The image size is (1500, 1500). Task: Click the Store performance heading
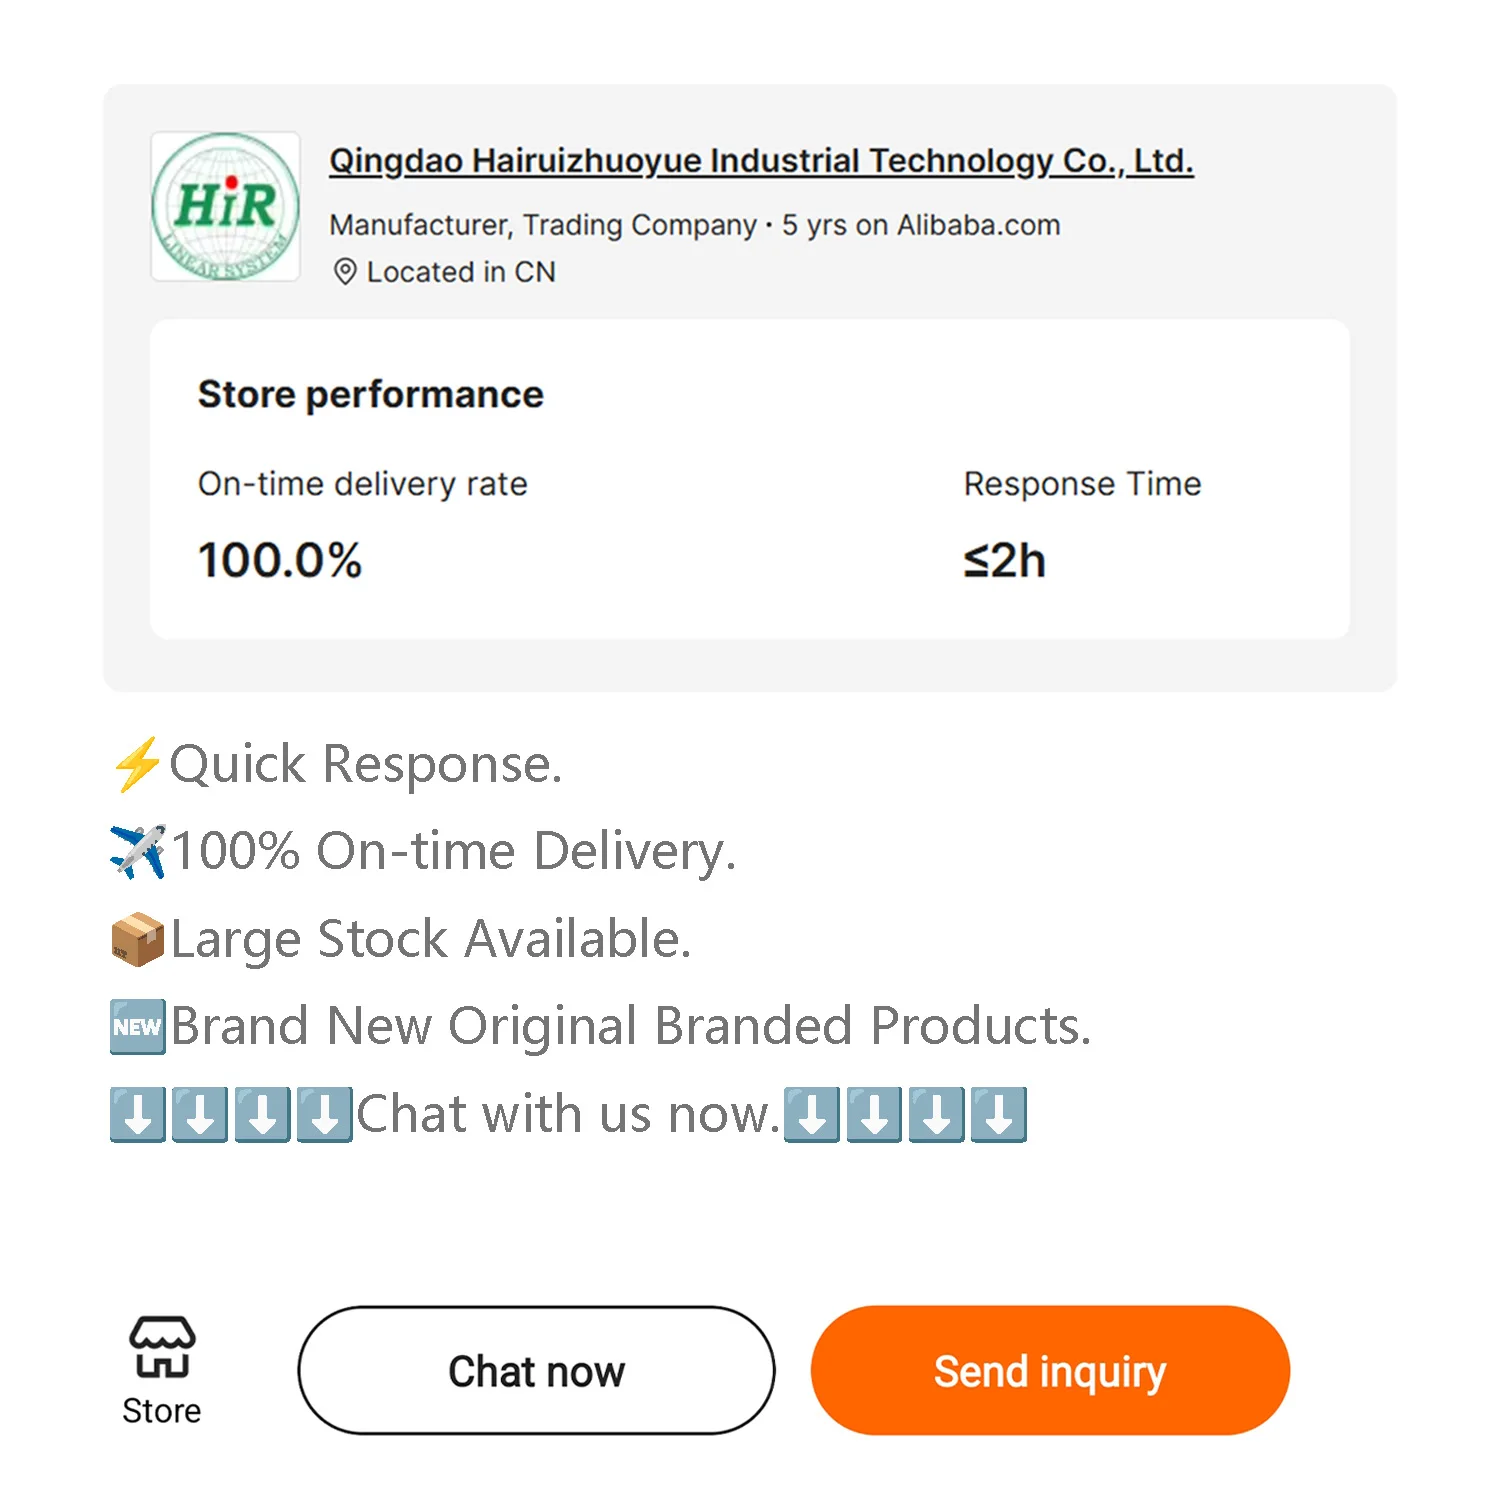pyautogui.click(x=370, y=394)
